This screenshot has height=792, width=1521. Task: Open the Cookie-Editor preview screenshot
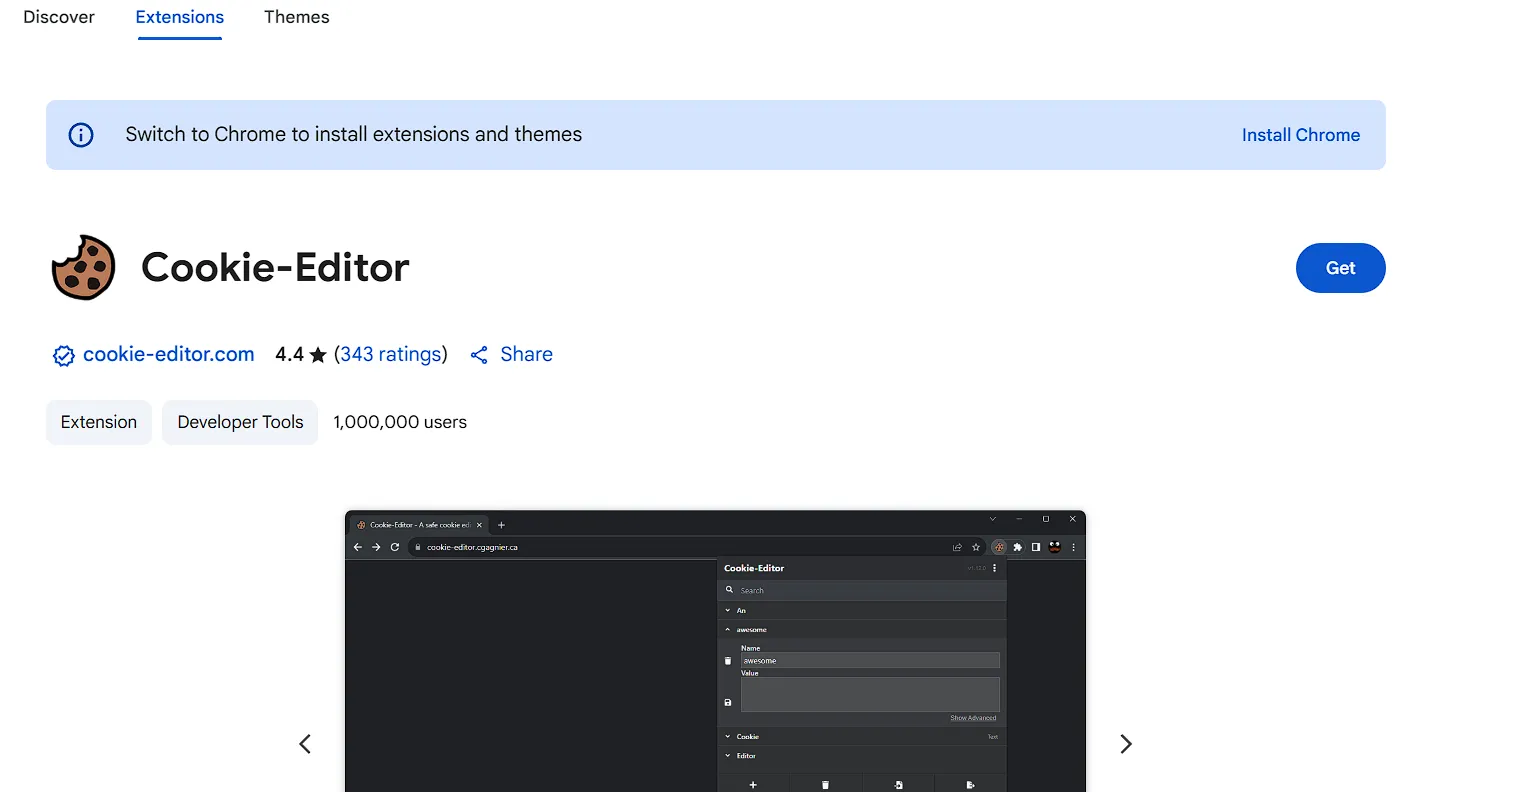[715, 651]
